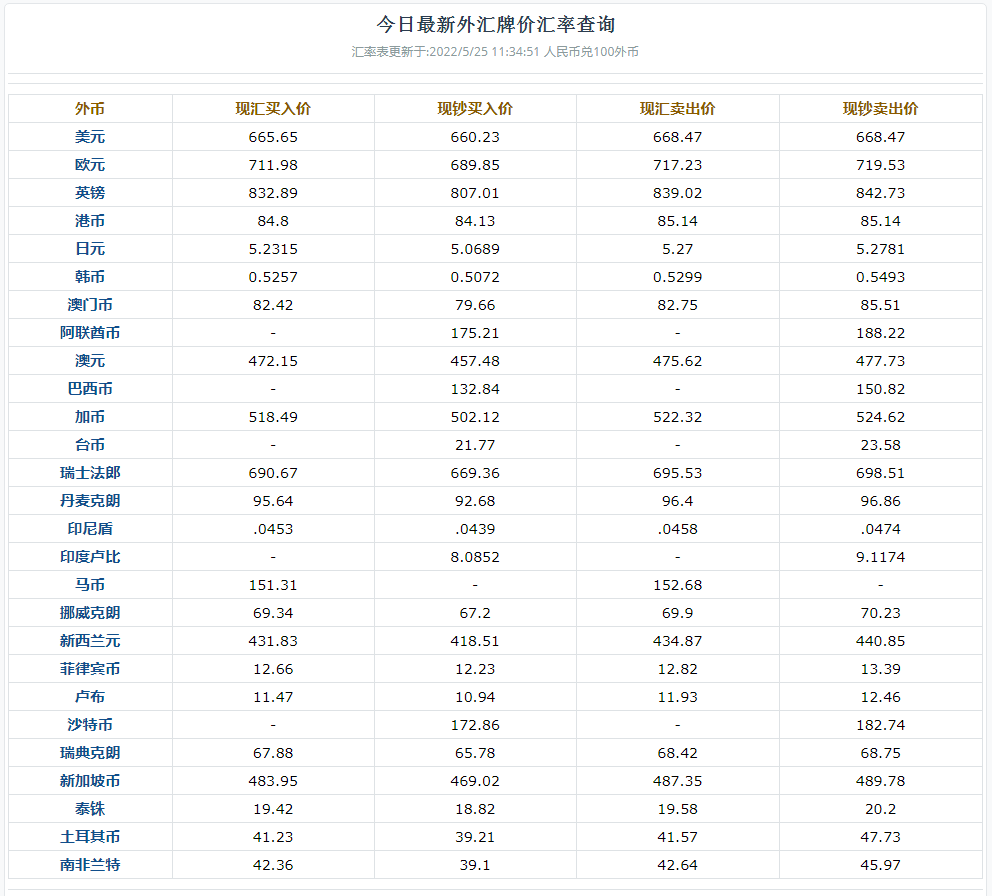This screenshot has width=992, height=896.
Task: Select the value 842.73 in 英镑 row
Action: tap(881, 192)
